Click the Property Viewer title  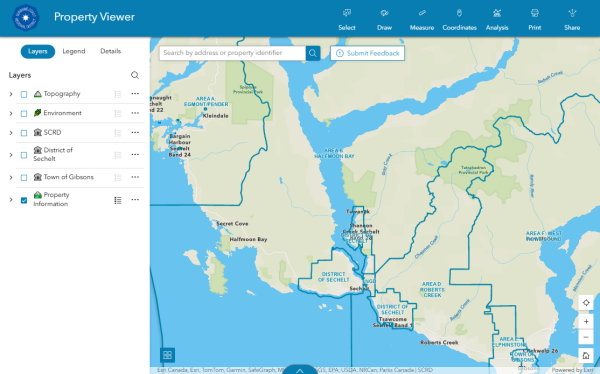pos(94,17)
